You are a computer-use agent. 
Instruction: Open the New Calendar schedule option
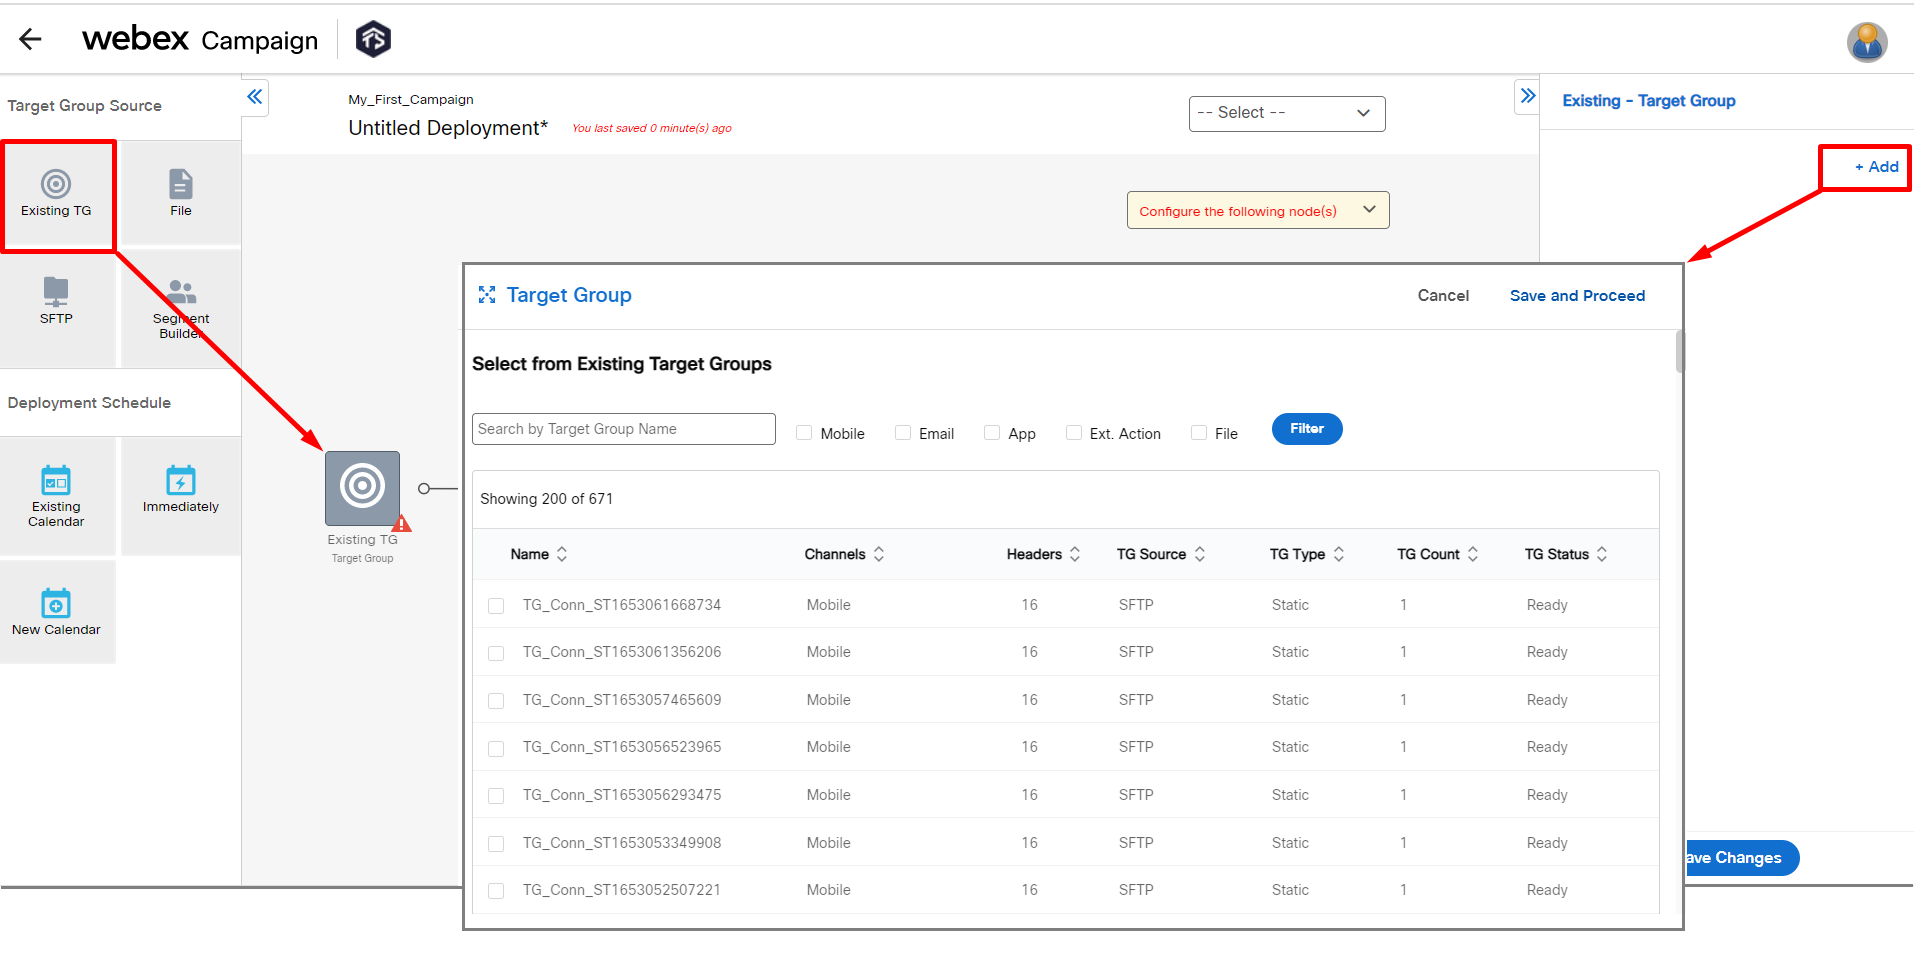(57, 610)
